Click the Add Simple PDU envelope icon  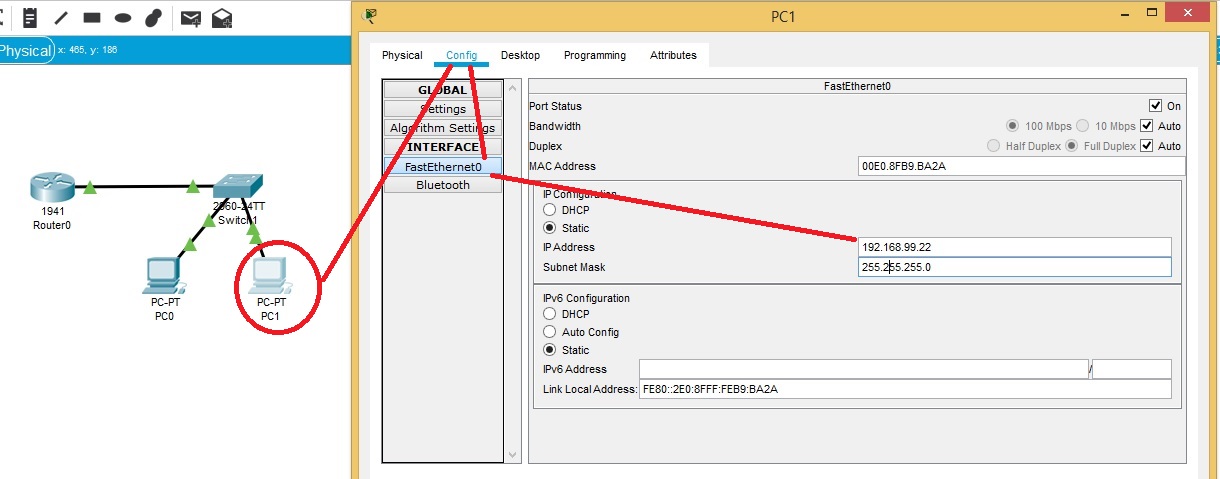tap(190, 17)
